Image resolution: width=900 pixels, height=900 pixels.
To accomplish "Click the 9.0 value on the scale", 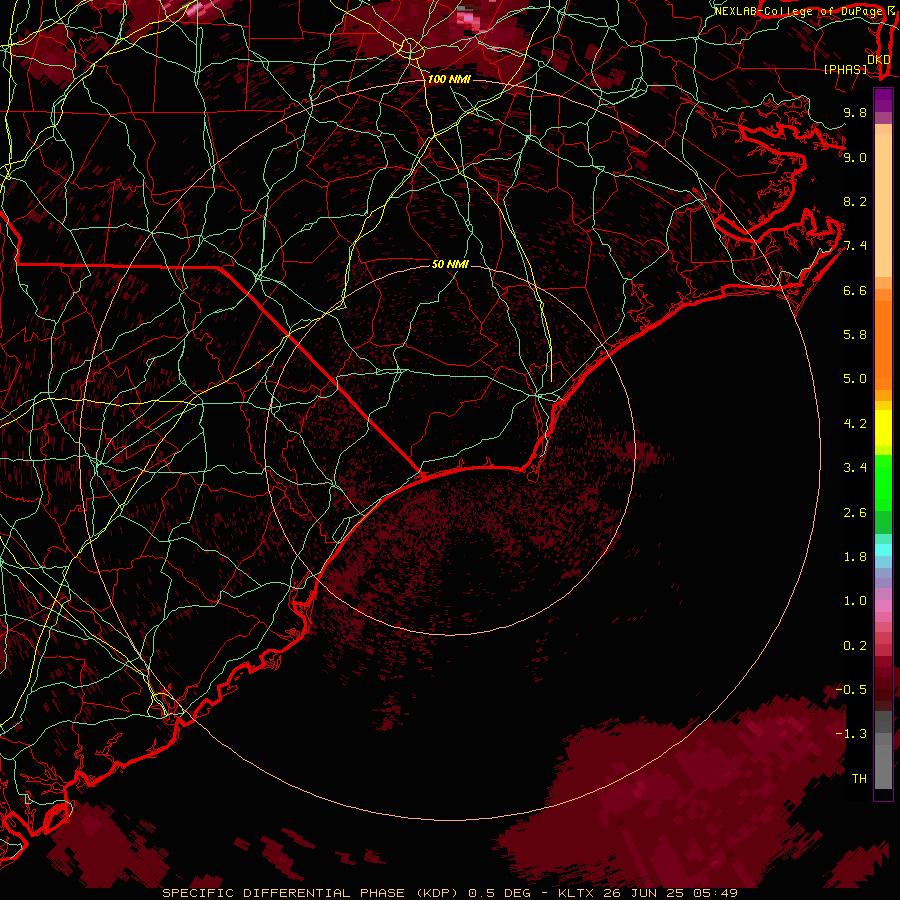I will (855, 157).
